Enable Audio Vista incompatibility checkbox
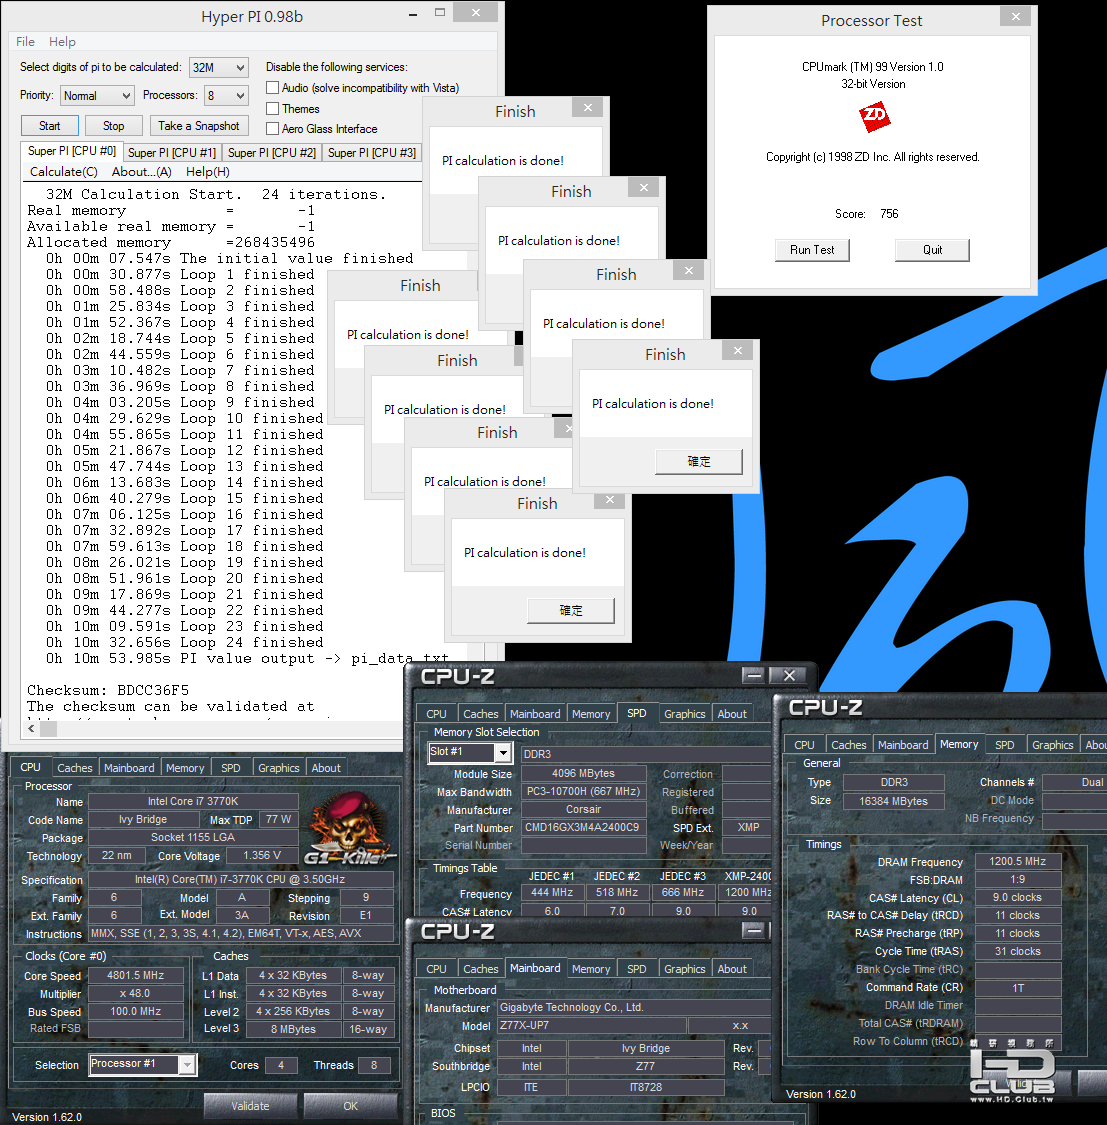The width and height of the screenshot is (1107, 1125). (x=273, y=88)
